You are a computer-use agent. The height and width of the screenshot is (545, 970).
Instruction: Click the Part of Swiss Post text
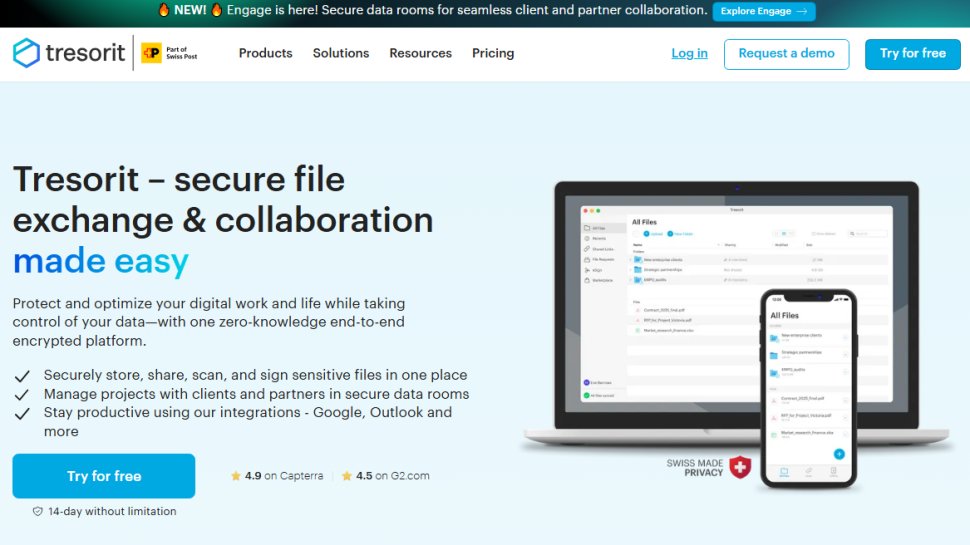coord(181,53)
